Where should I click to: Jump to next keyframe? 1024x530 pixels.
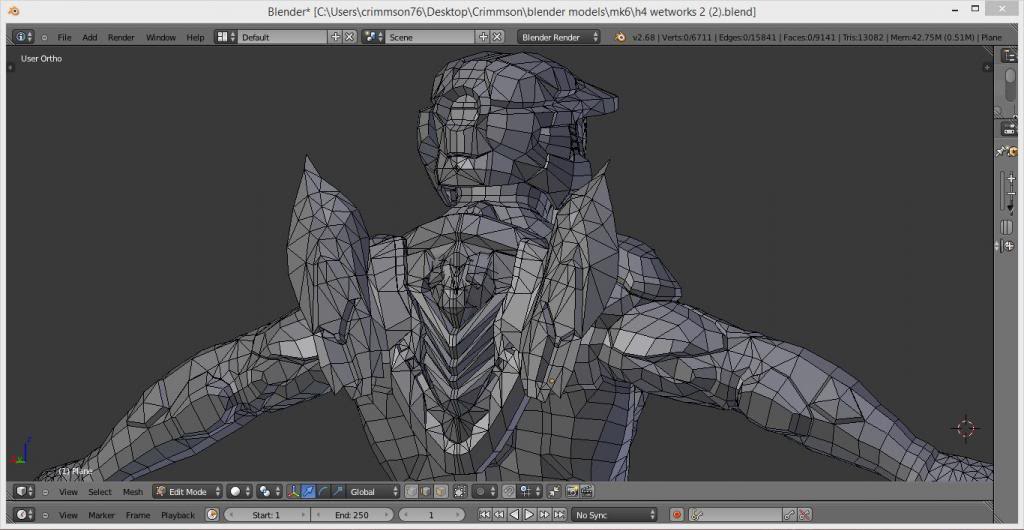pyautogui.click(x=545, y=515)
